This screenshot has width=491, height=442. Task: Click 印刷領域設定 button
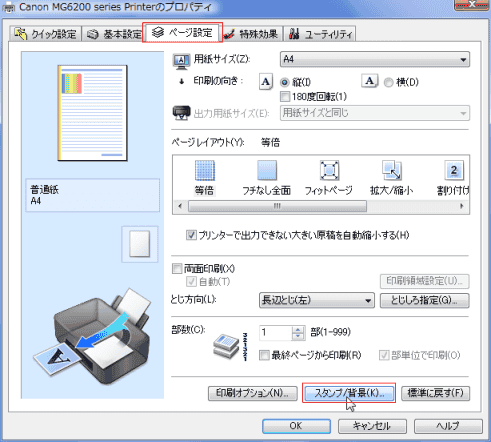pyautogui.click(x=425, y=281)
